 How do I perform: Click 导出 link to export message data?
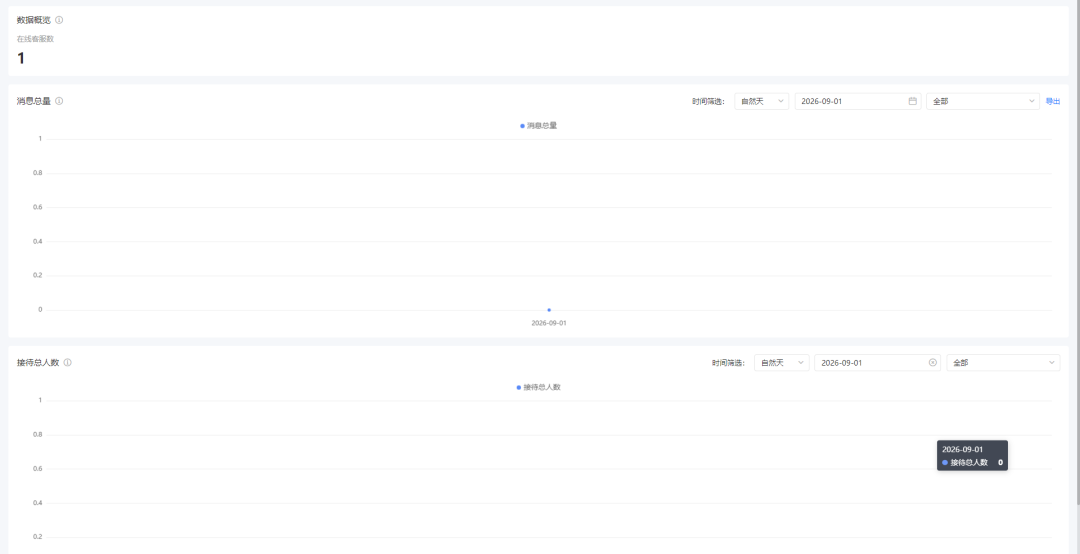point(1053,101)
